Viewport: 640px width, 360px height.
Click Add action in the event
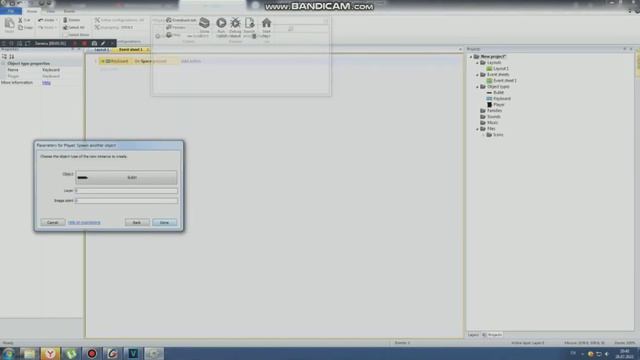click(x=191, y=61)
